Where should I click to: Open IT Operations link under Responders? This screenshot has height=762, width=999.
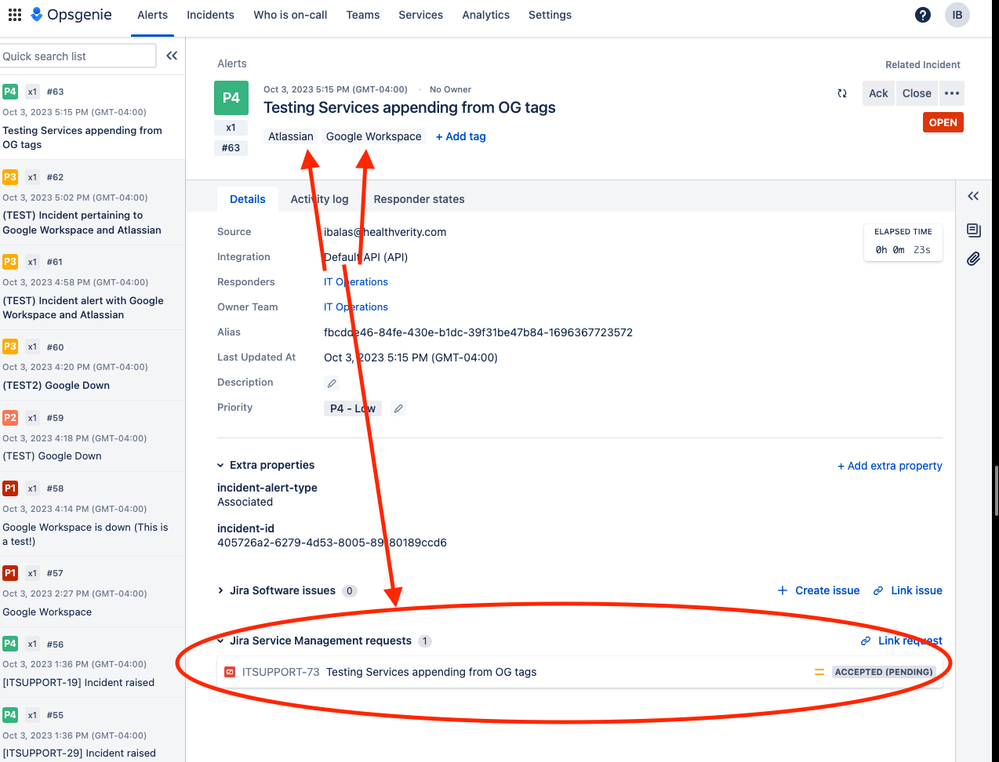tap(356, 282)
